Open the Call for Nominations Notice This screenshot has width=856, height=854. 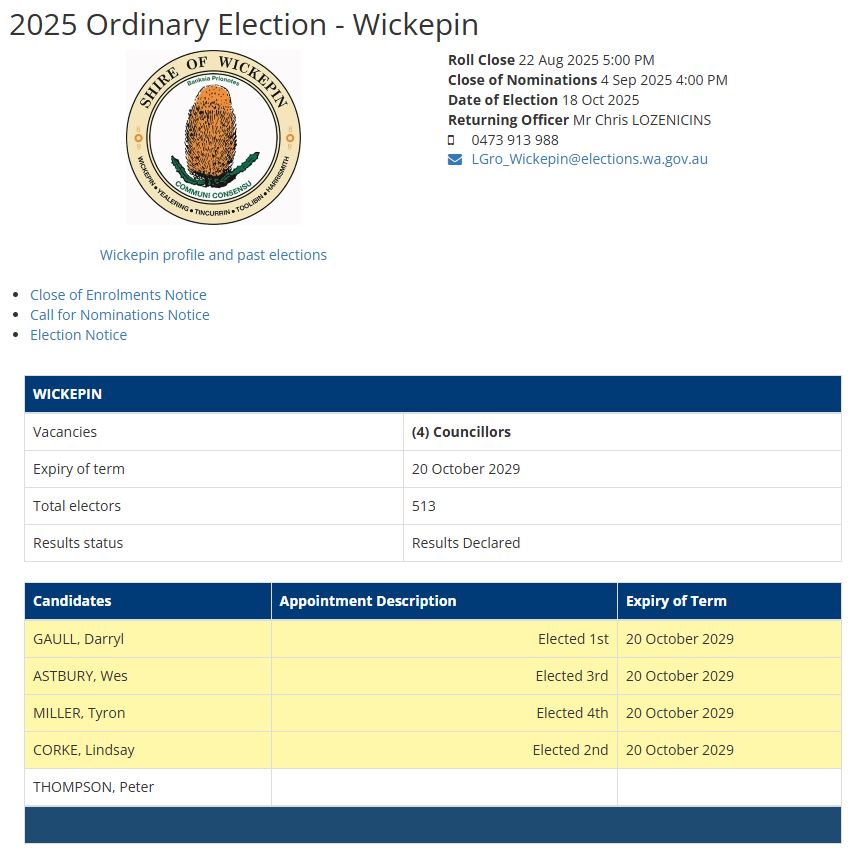[120, 315]
